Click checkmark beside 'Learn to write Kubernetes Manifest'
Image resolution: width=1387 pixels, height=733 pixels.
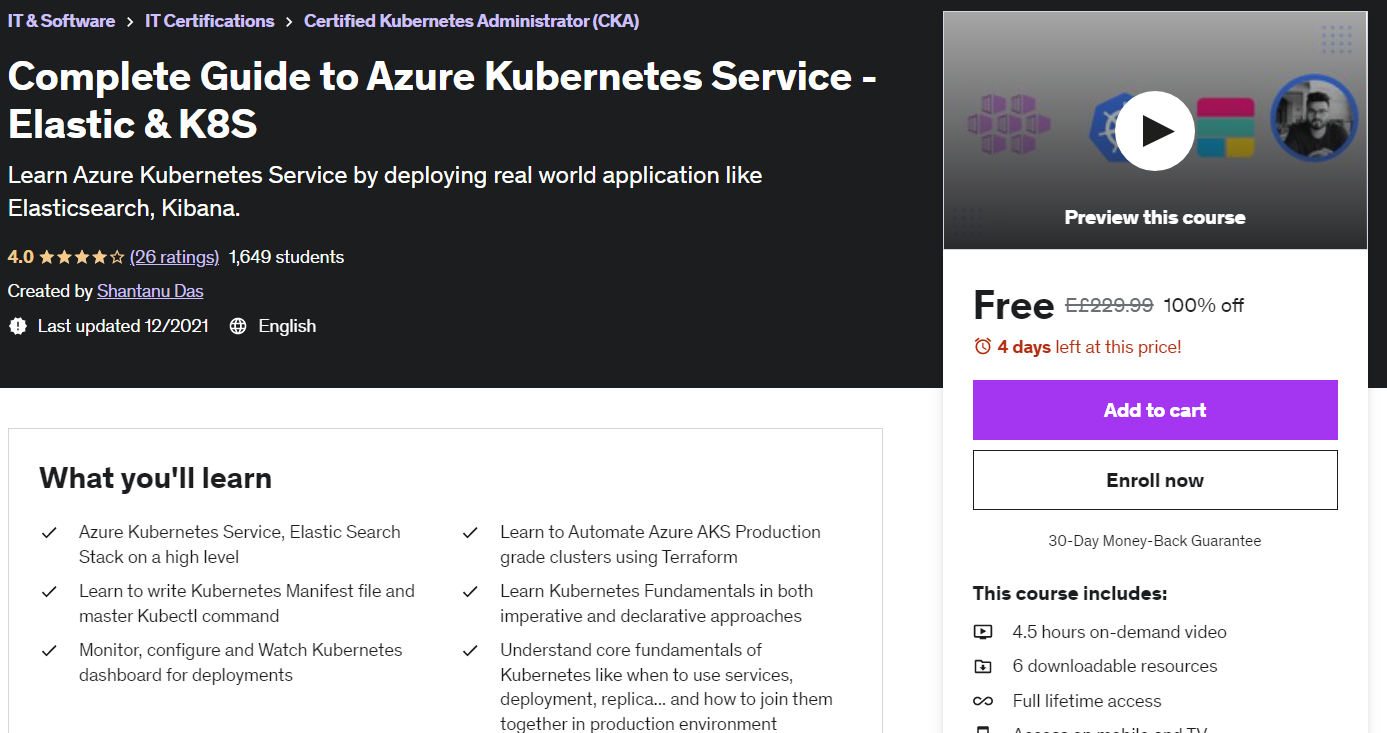(x=49, y=591)
